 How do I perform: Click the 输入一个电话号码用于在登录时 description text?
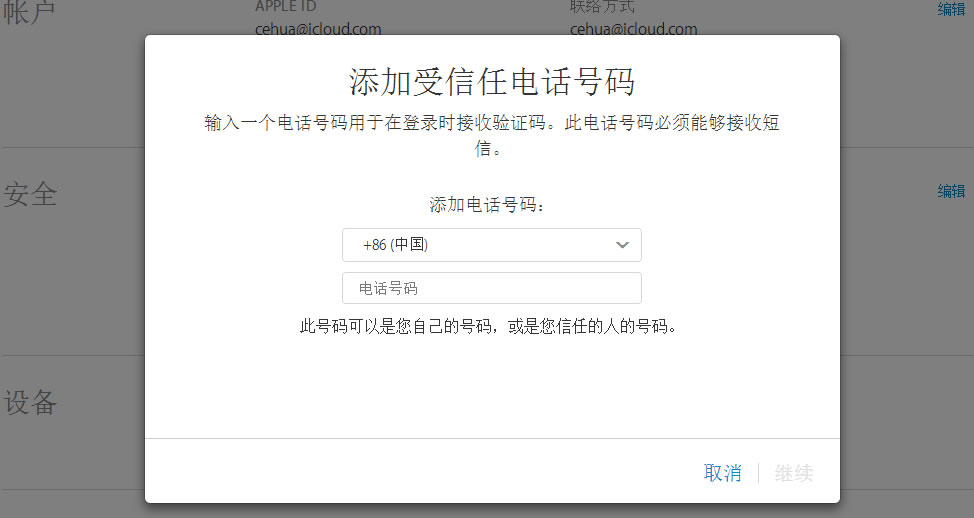click(x=491, y=135)
